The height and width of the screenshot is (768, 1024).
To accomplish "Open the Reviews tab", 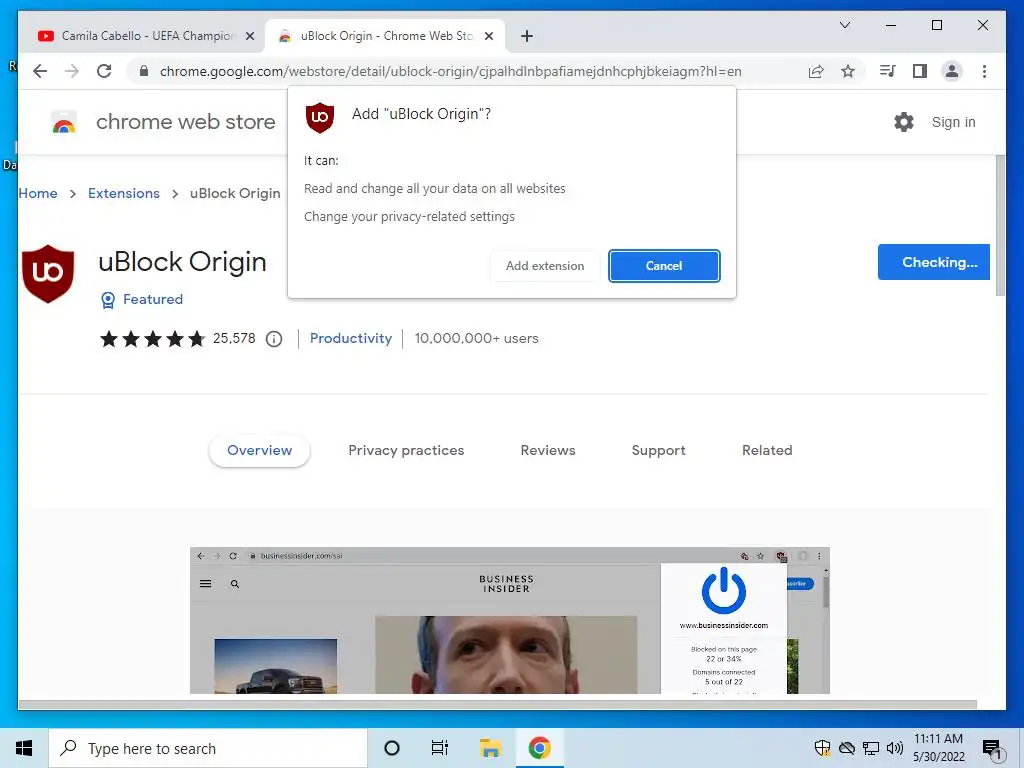I will point(548,451).
